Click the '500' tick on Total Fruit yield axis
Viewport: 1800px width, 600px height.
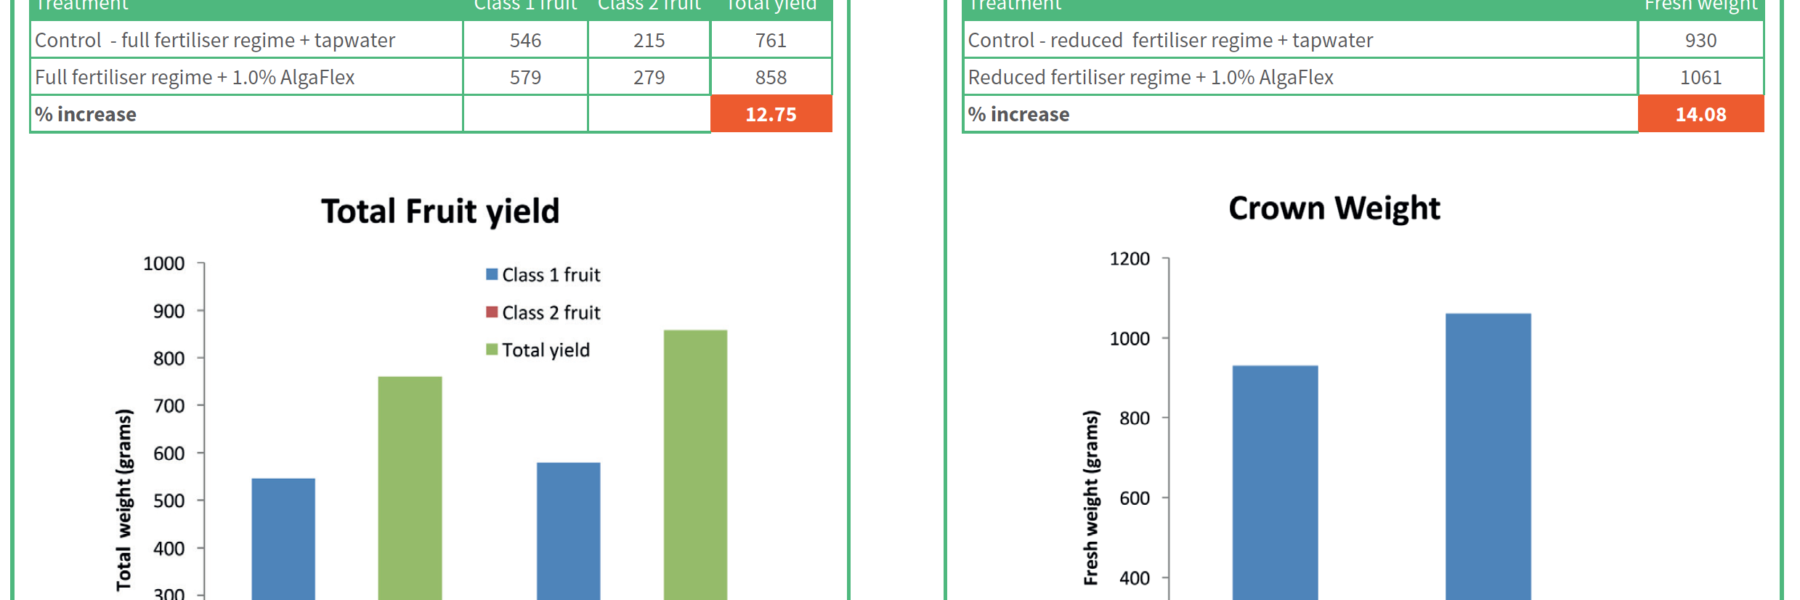(169, 501)
